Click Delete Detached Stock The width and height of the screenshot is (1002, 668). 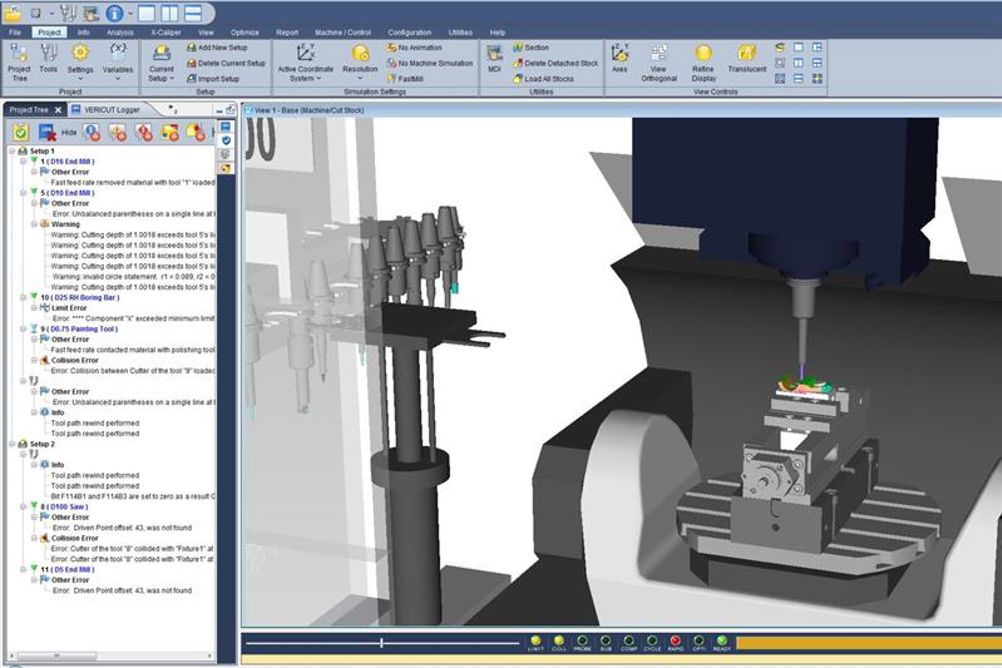(555, 63)
